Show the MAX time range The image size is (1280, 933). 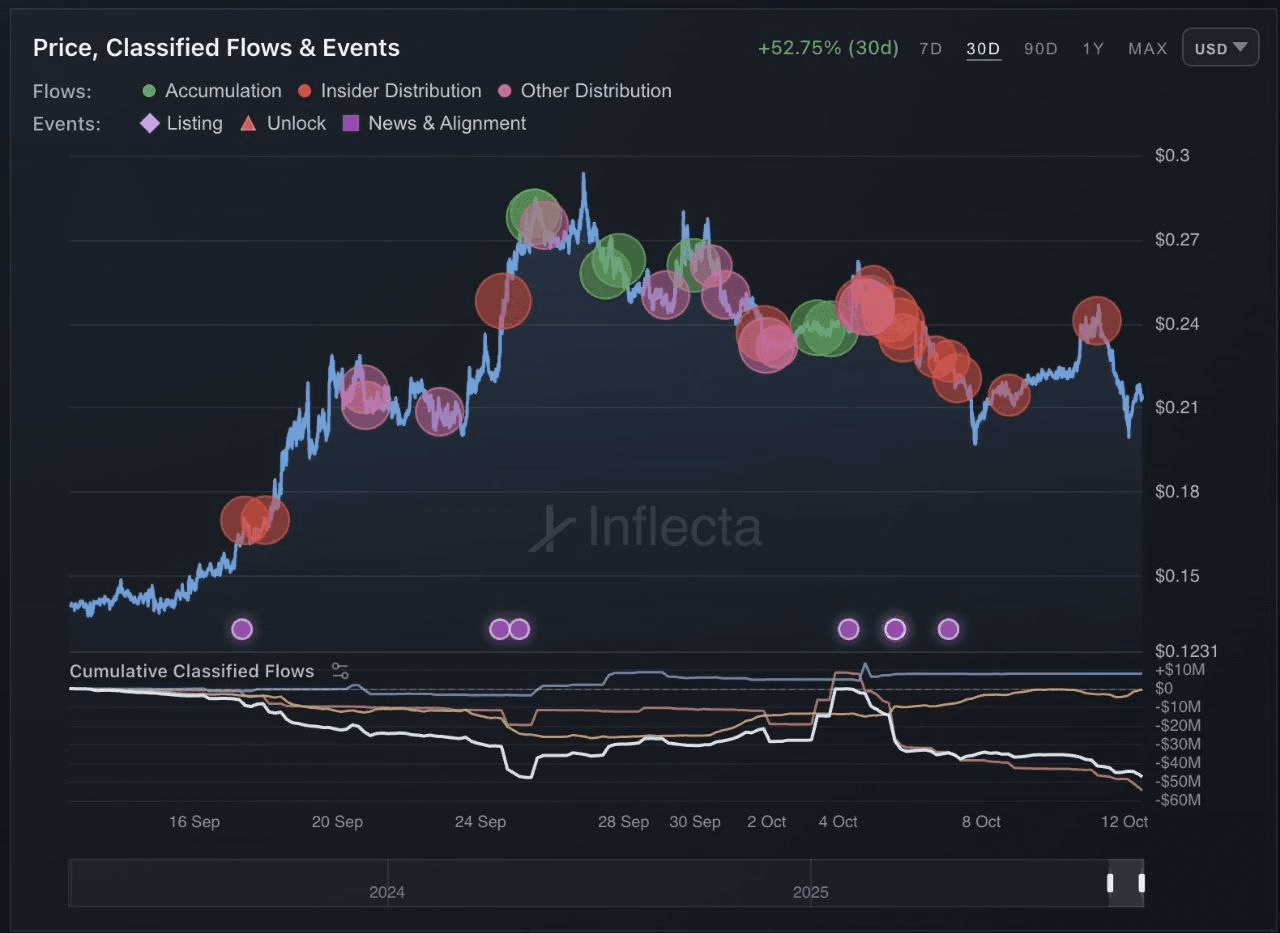(x=1148, y=48)
